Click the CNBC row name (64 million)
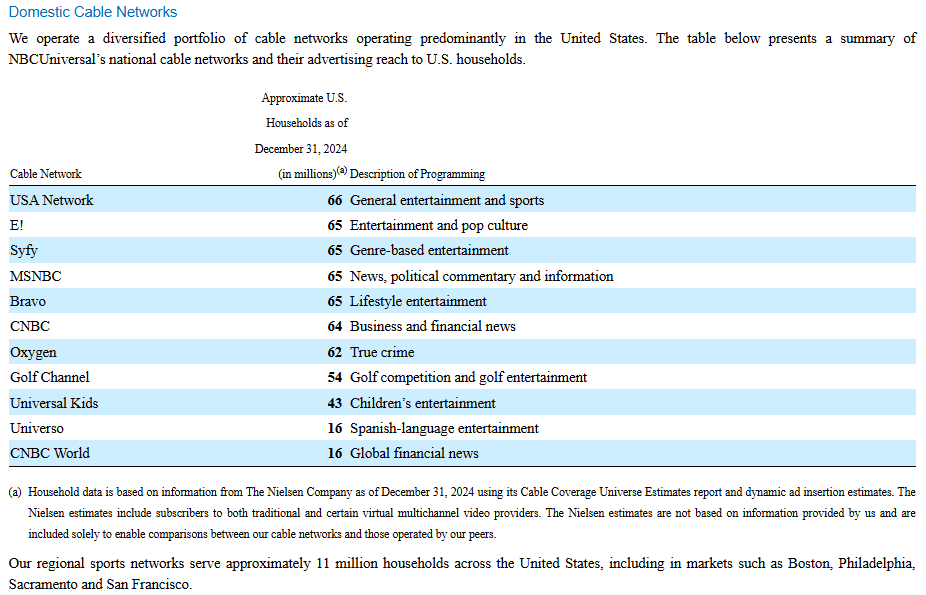The height and width of the screenshot is (595, 926). click(30, 326)
